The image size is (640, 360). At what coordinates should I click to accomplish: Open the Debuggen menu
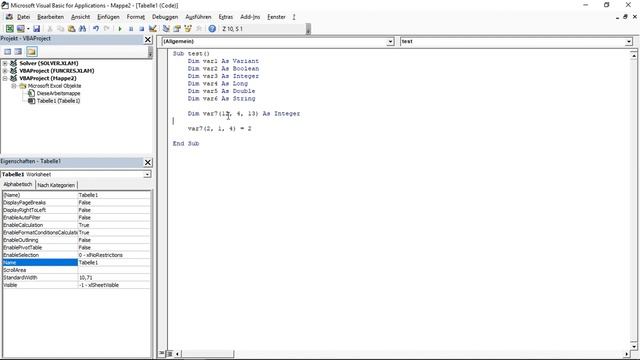point(165,17)
